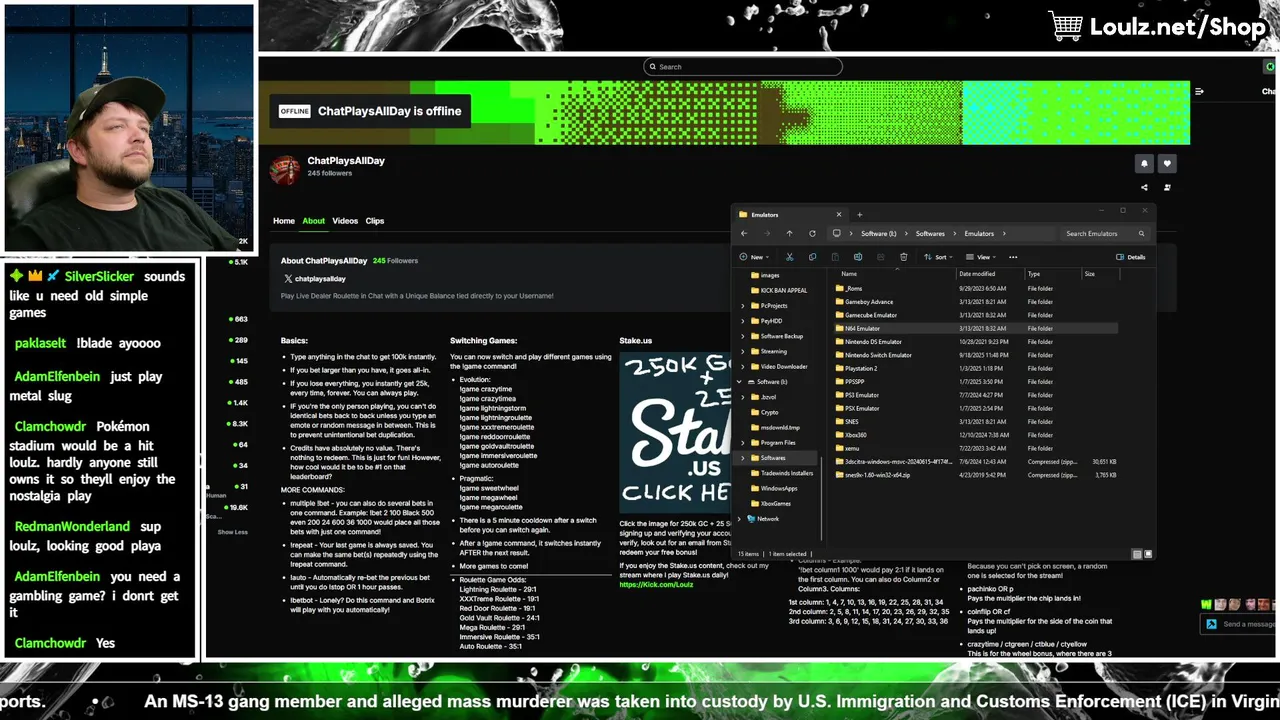Click the notification bell on ChatPlaysAllDay channel
The width and height of the screenshot is (1280, 720).
[x=1145, y=163]
